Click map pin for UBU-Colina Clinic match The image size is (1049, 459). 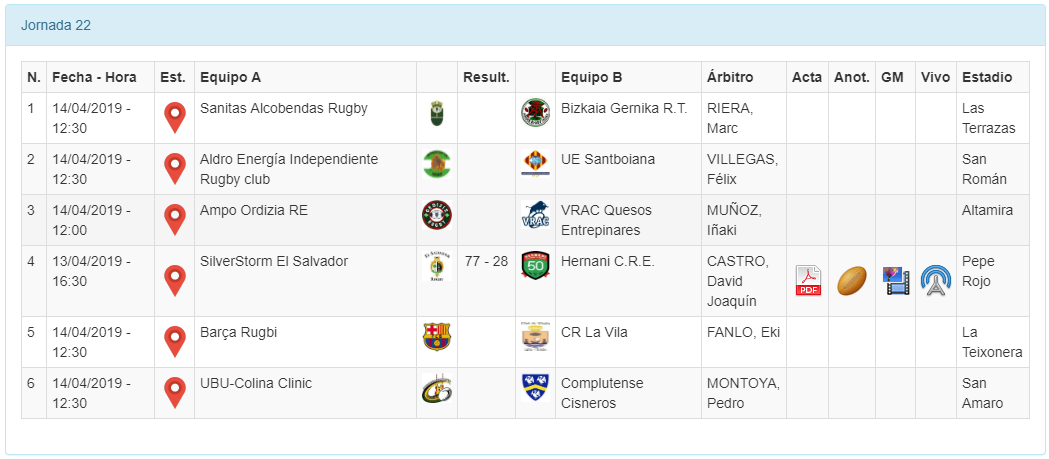click(x=175, y=393)
